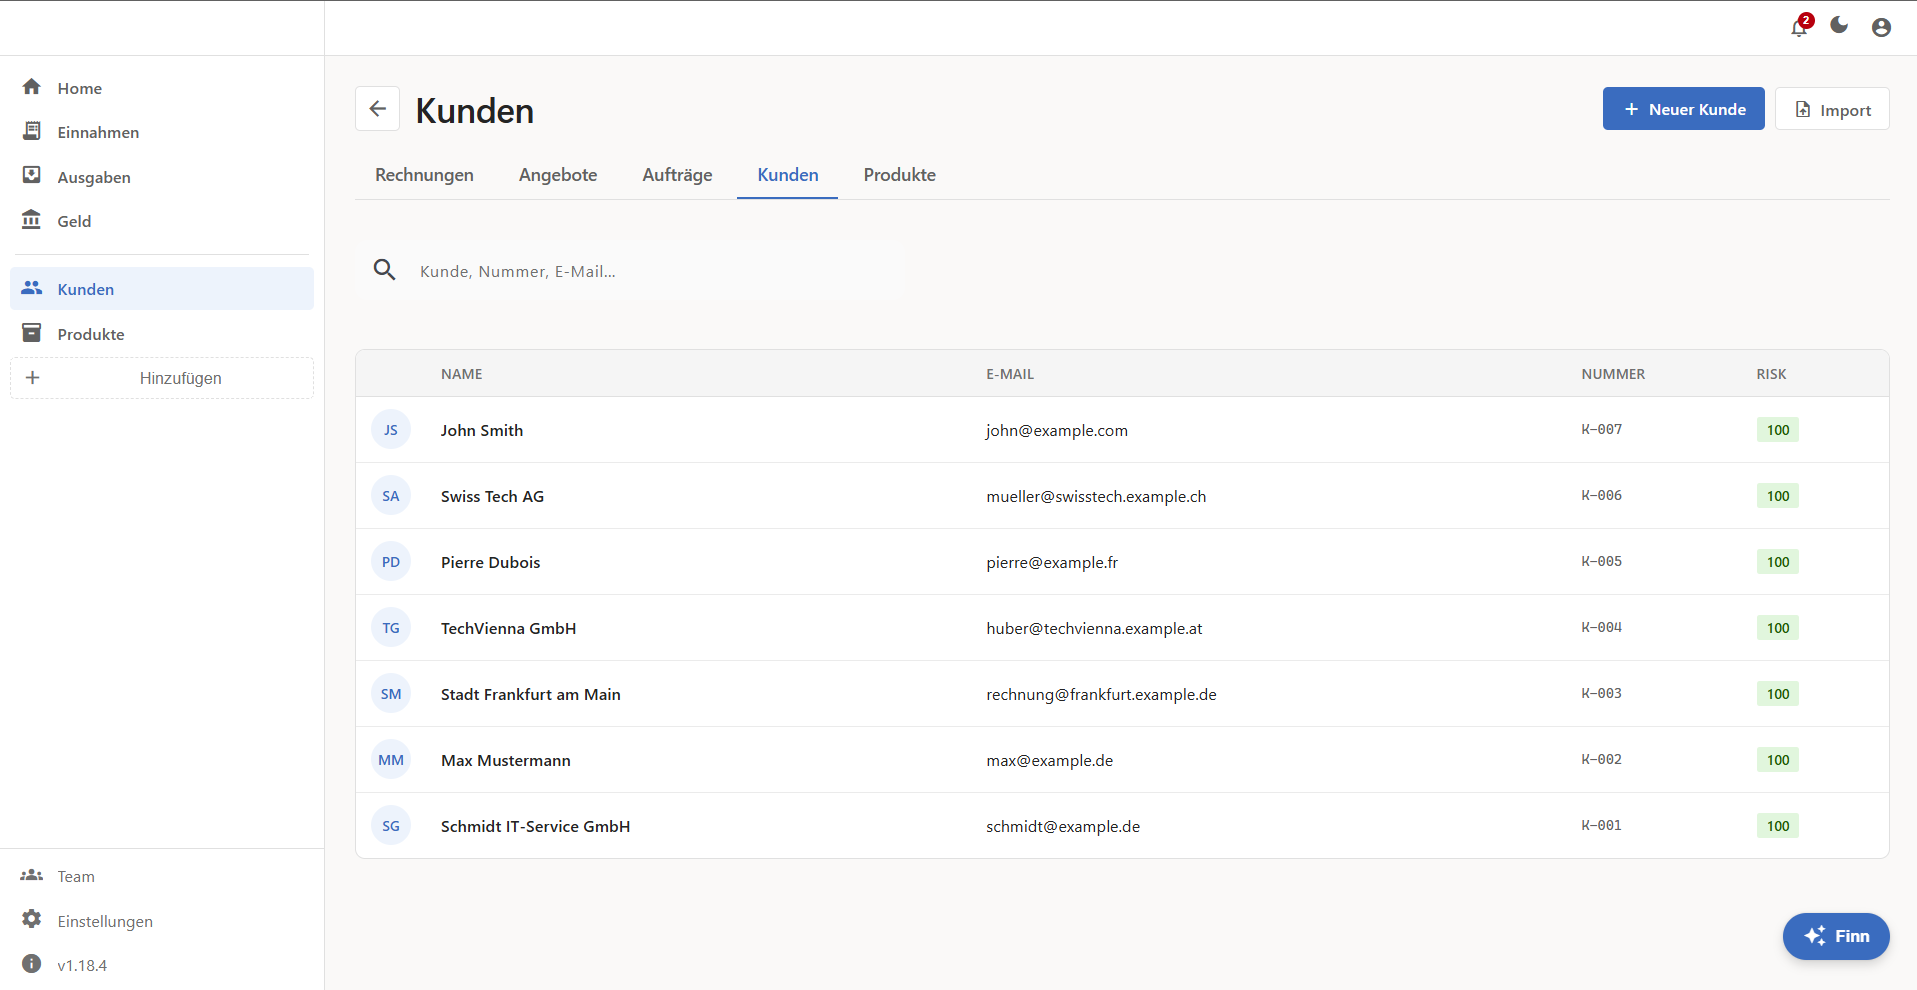The height and width of the screenshot is (990, 1917).
Task: Open the Finn assistant button
Action: coord(1836,936)
